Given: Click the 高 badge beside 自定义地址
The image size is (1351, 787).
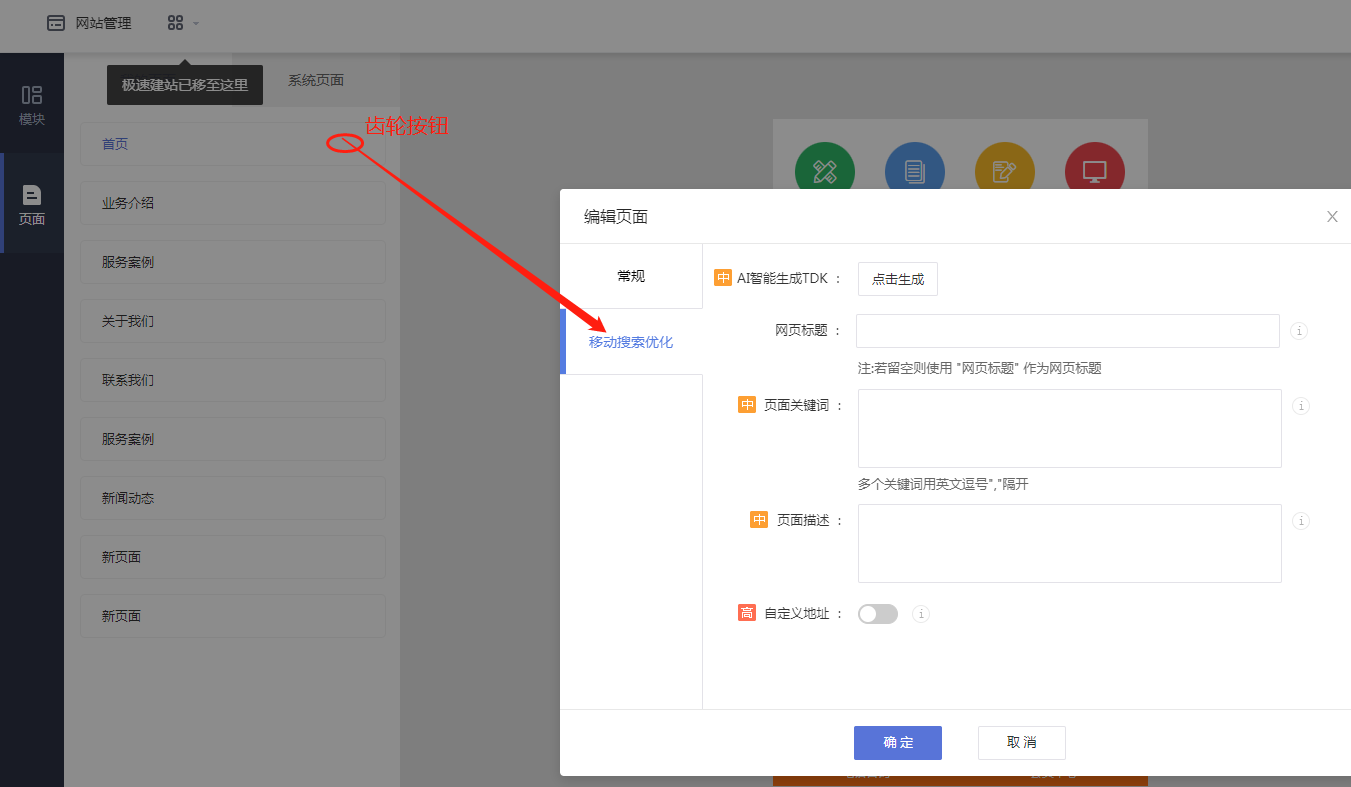Looking at the screenshot, I should pos(746,613).
